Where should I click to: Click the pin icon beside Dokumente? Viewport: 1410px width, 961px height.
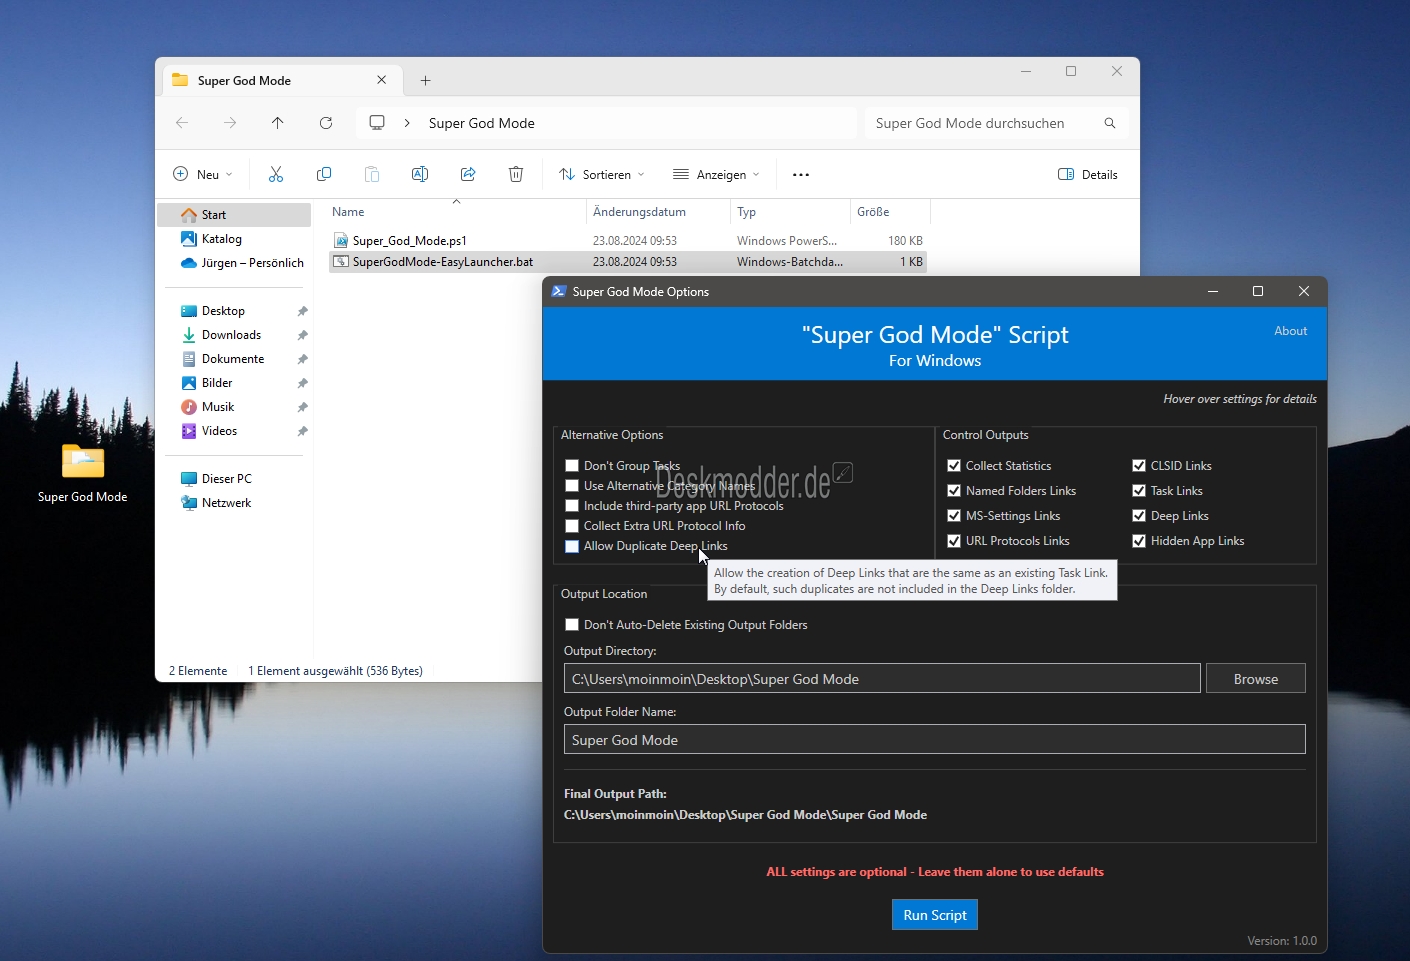pos(302,359)
